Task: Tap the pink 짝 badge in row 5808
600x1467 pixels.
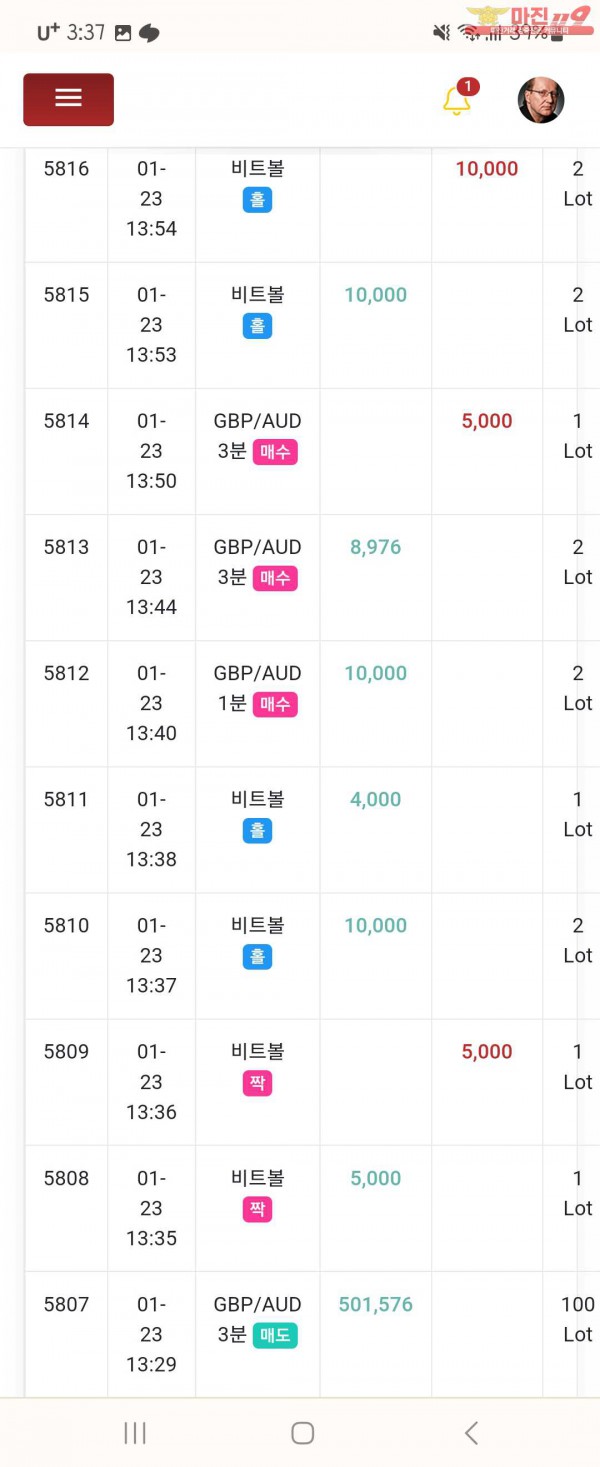Action: click(x=257, y=1209)
